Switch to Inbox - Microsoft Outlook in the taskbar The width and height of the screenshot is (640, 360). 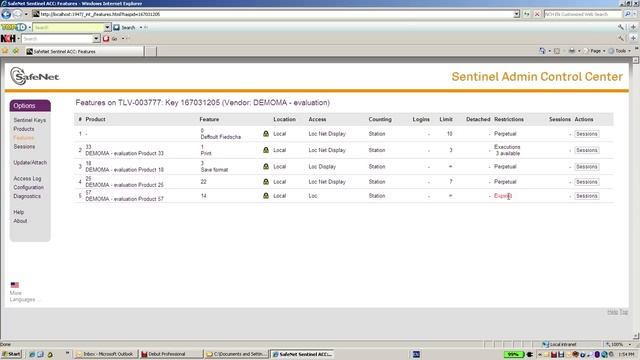pyautogui.click(x=105, y=354)
